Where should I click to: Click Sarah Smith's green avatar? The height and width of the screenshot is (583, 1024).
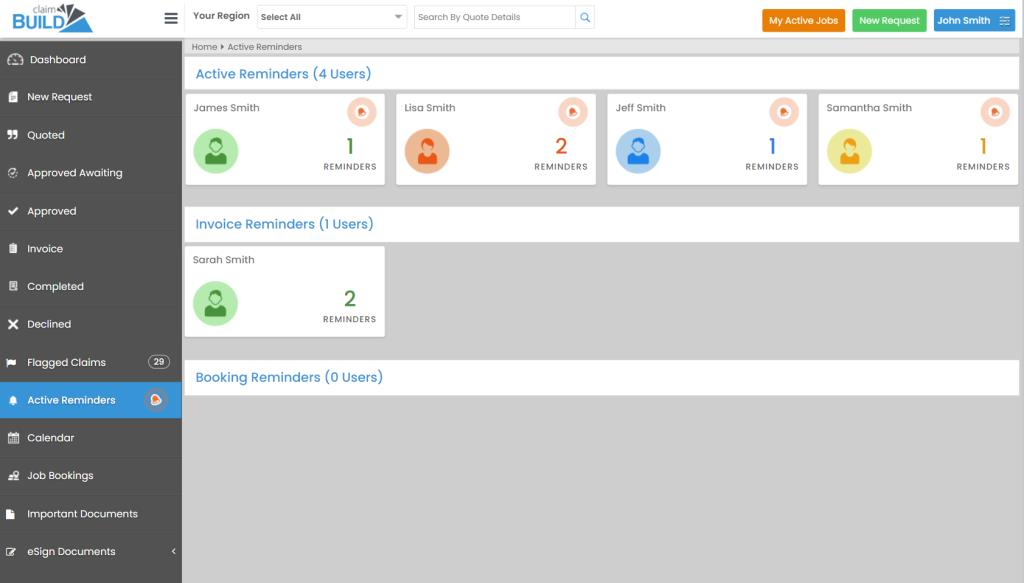click(215, 304)
